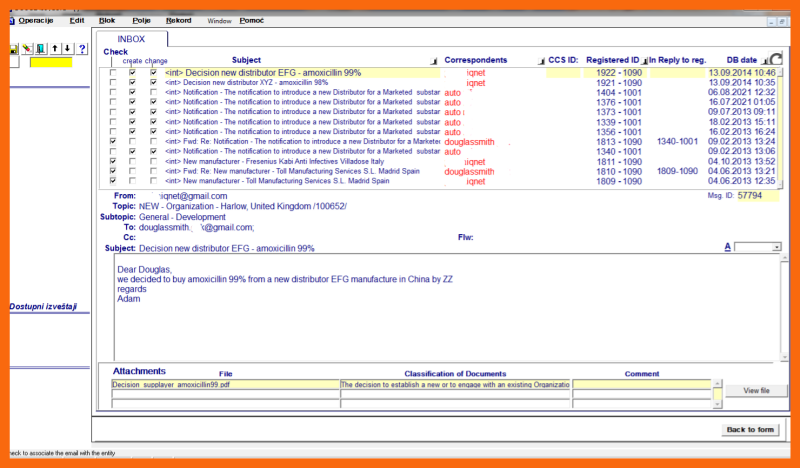
Task: Click the sort button next to Registered ID
Action: click(x=644, y=61)
